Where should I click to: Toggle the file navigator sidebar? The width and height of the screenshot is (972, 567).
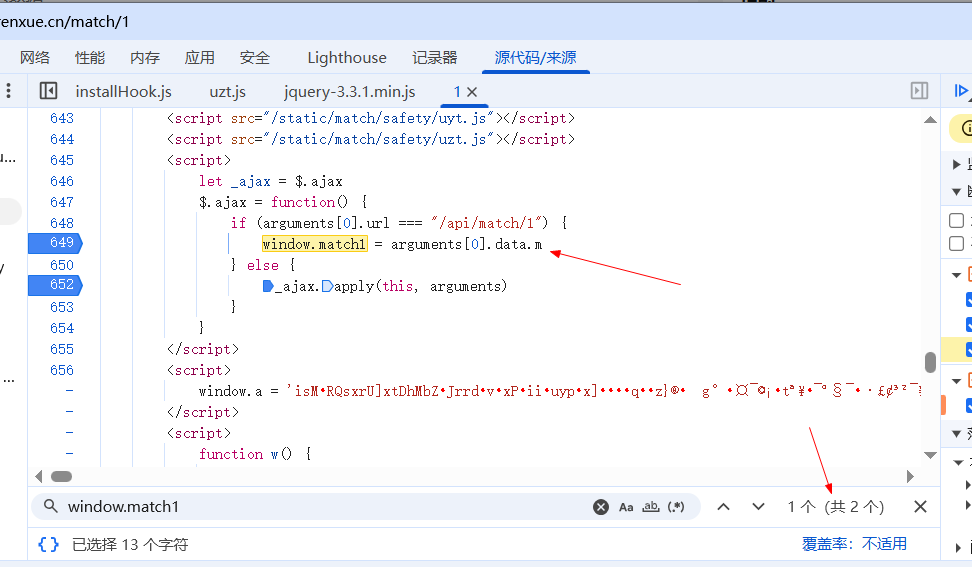point(48,91)
